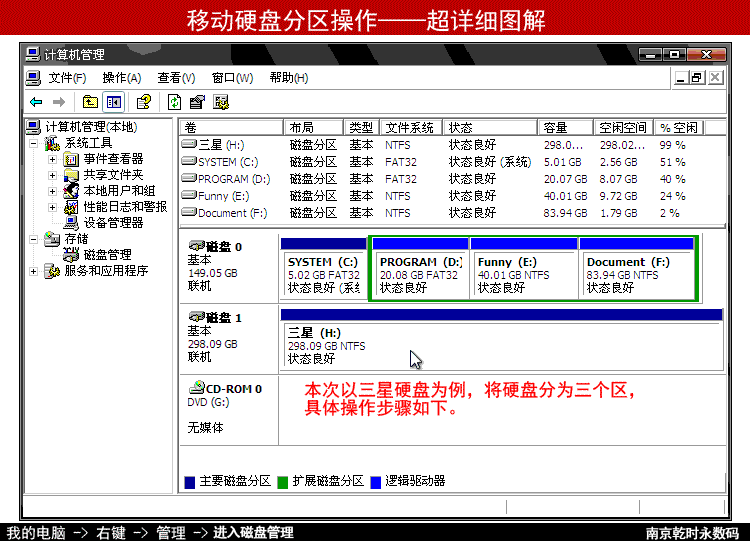This screenshot has height=541, width=750.
Task: Expand the 事件查看器 tree node
Action: point(52,159)
